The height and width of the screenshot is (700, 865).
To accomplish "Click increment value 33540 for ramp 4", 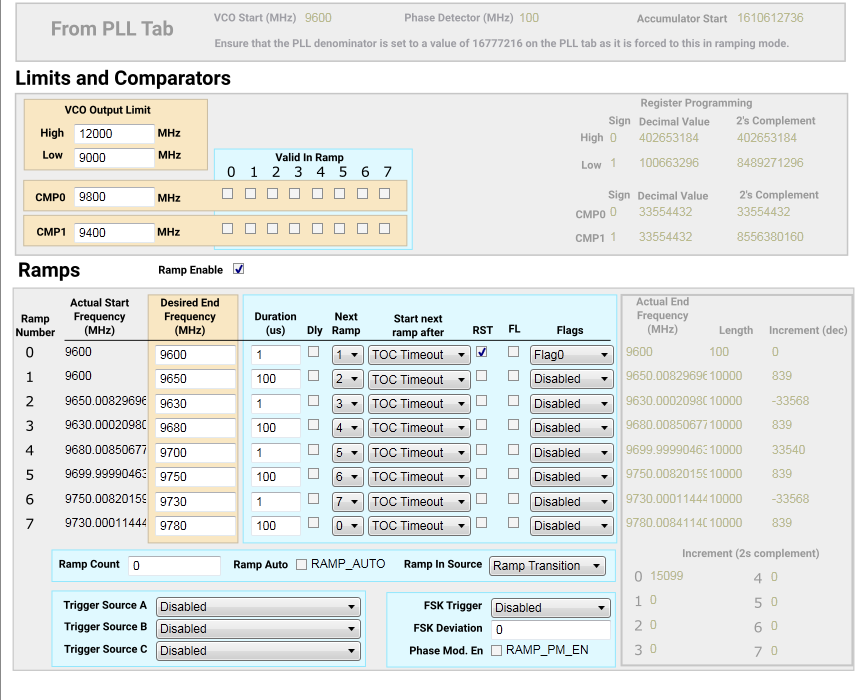I will (788, 450).
